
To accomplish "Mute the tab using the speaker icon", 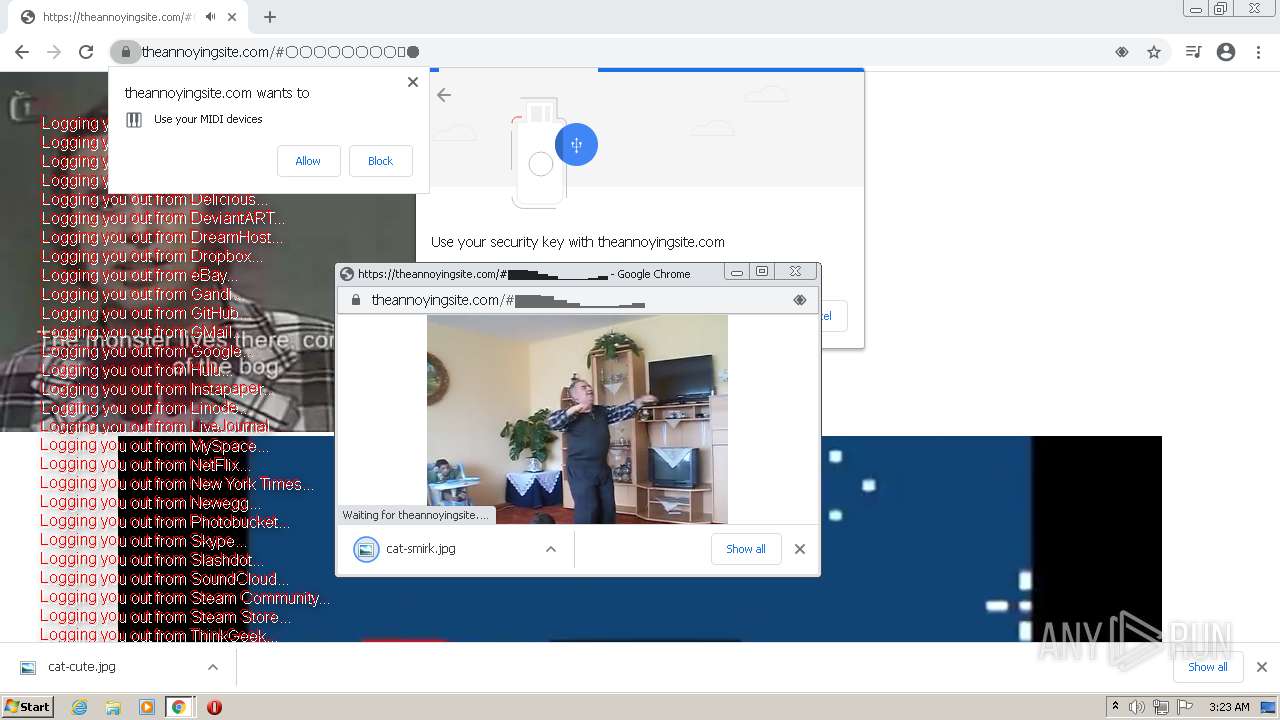I will [211, 17].
